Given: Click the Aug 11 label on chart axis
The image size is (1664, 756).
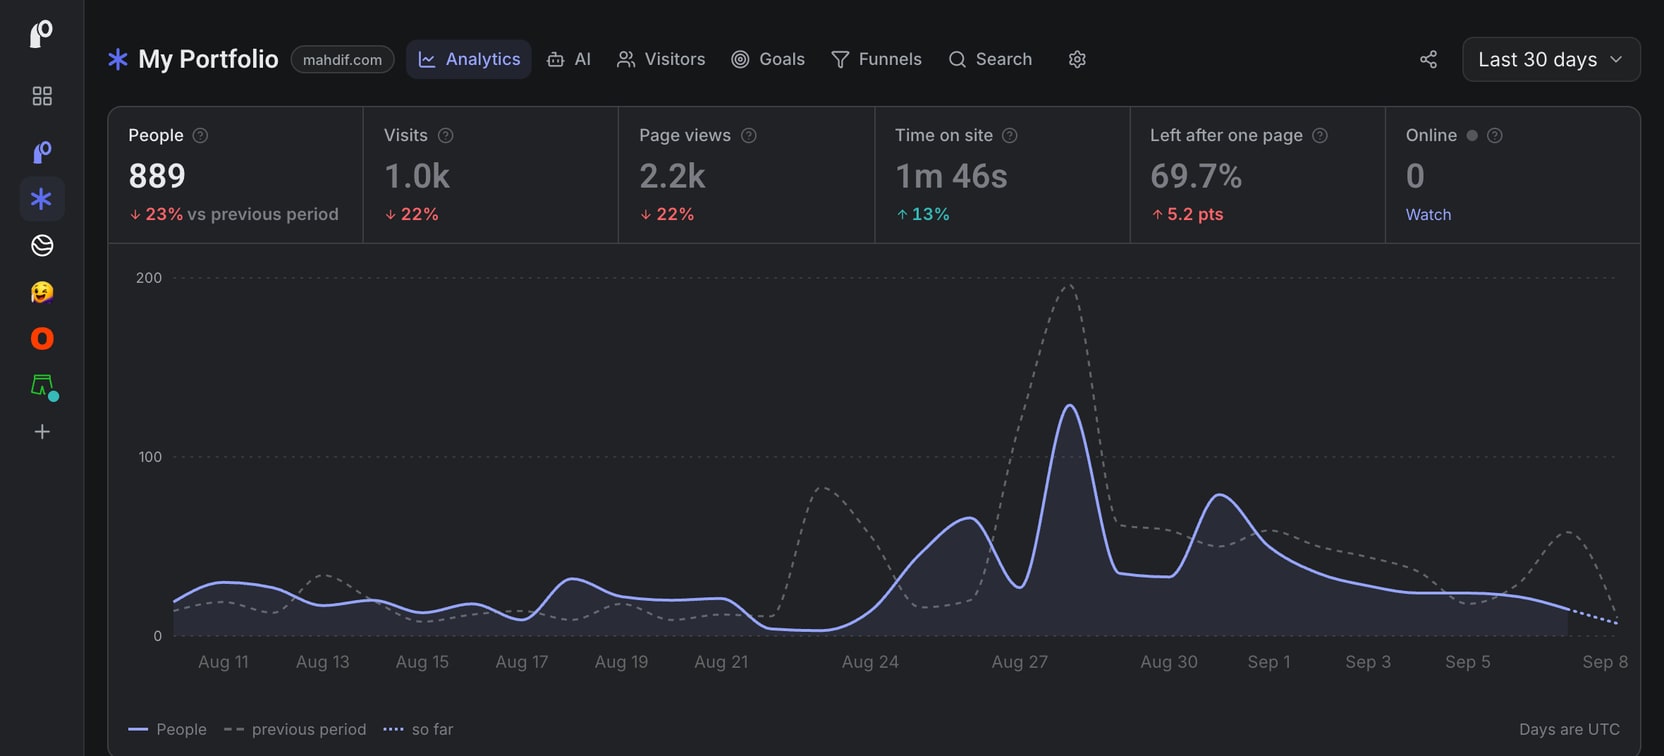Looking at the screenshot, I should [x=223, y=661].
